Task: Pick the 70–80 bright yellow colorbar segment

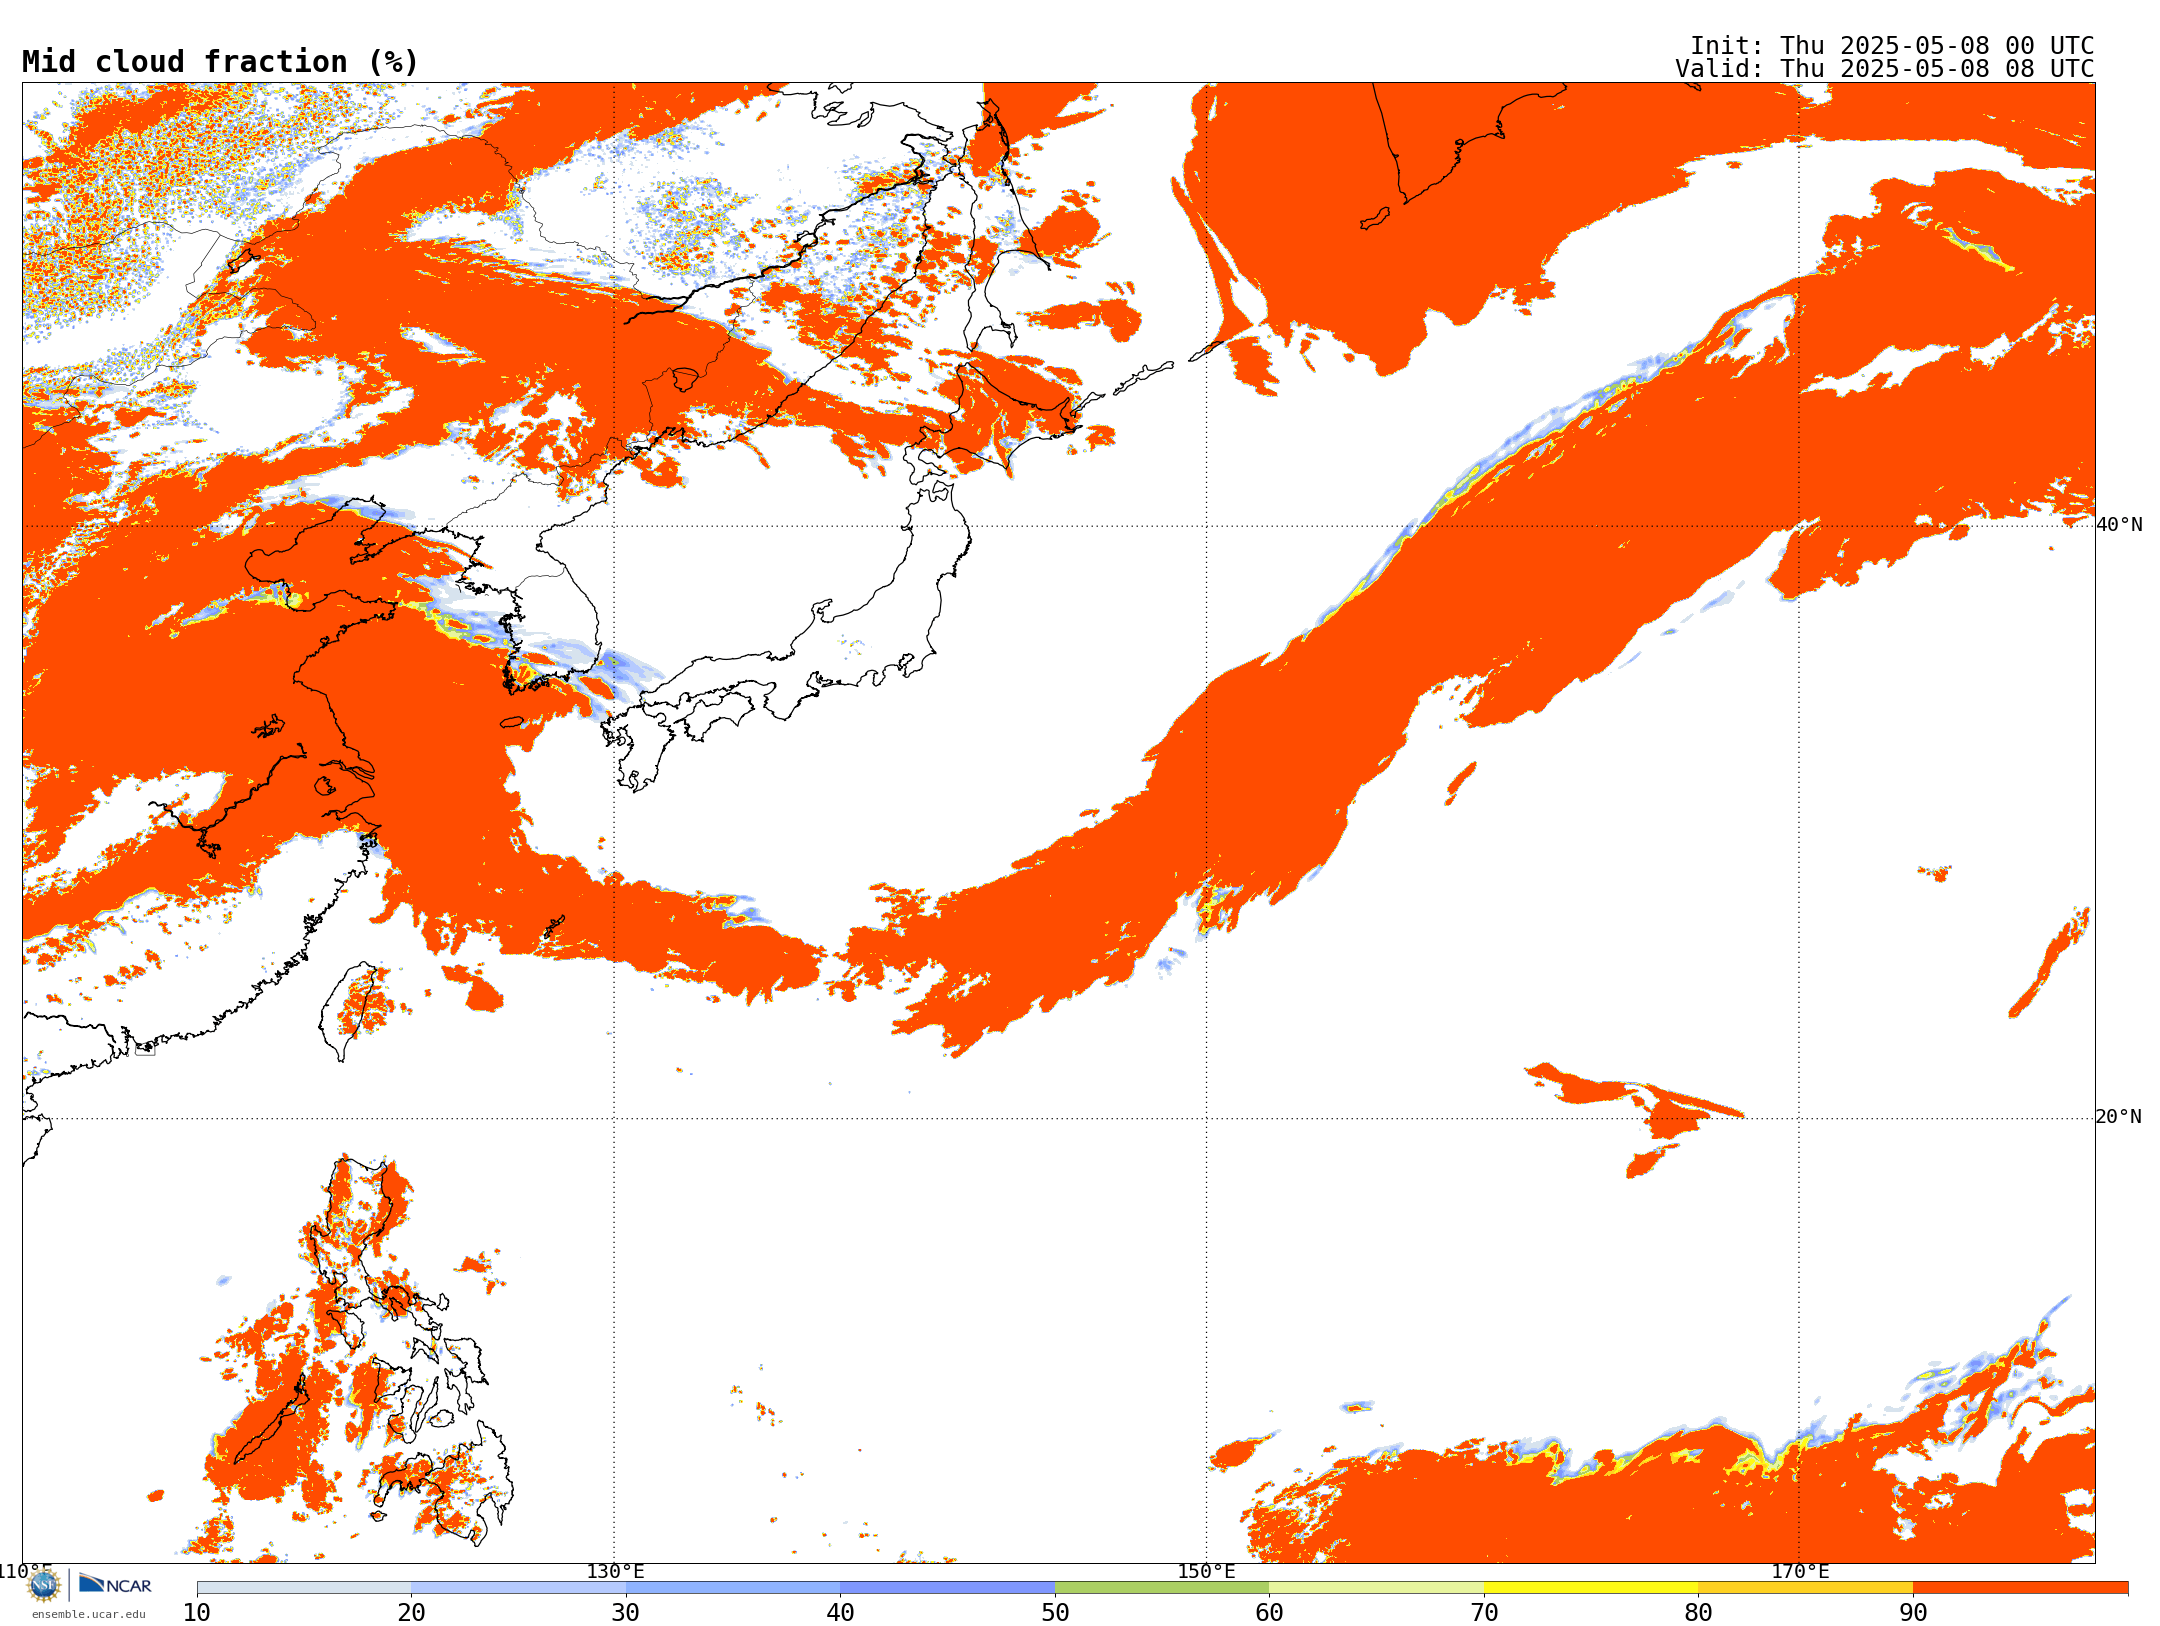Action: [x=1591, y=1588]
